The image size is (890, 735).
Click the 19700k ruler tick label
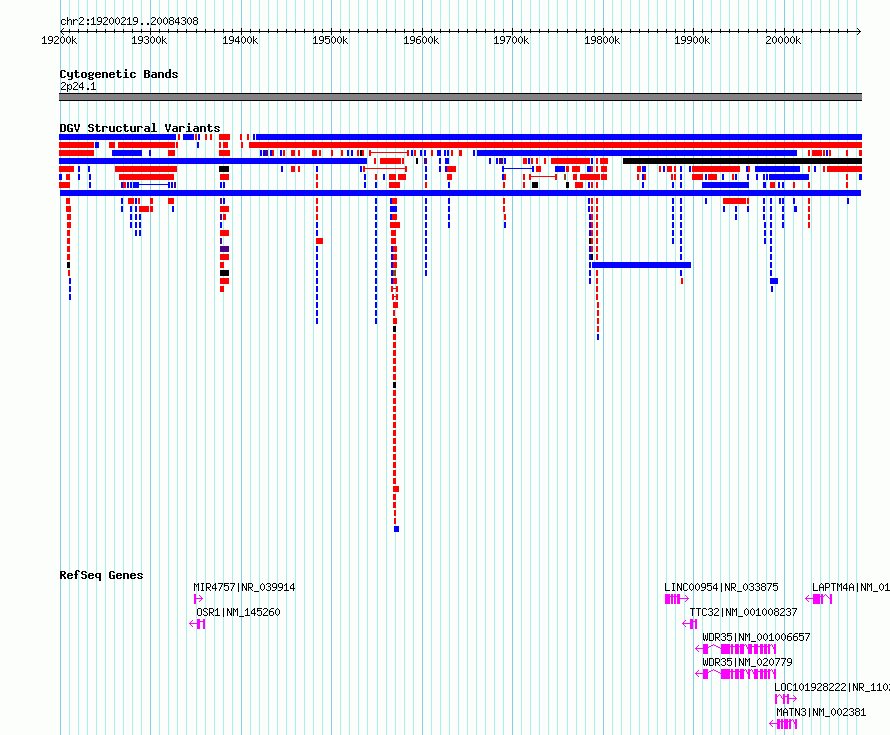511,40
